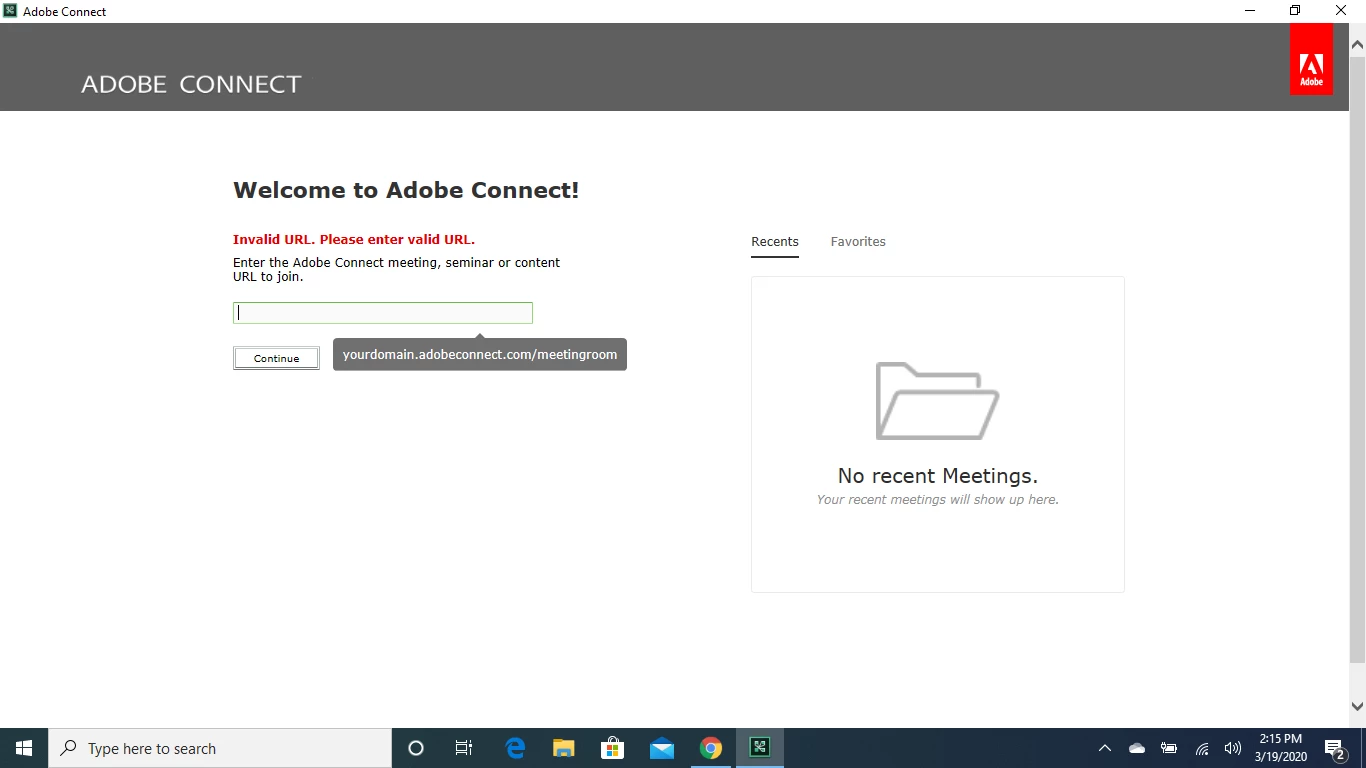The height and width of the screenshot is (768, 1366).
Task: Open the Mail app from the taskbar
Action: click(662, 748)
